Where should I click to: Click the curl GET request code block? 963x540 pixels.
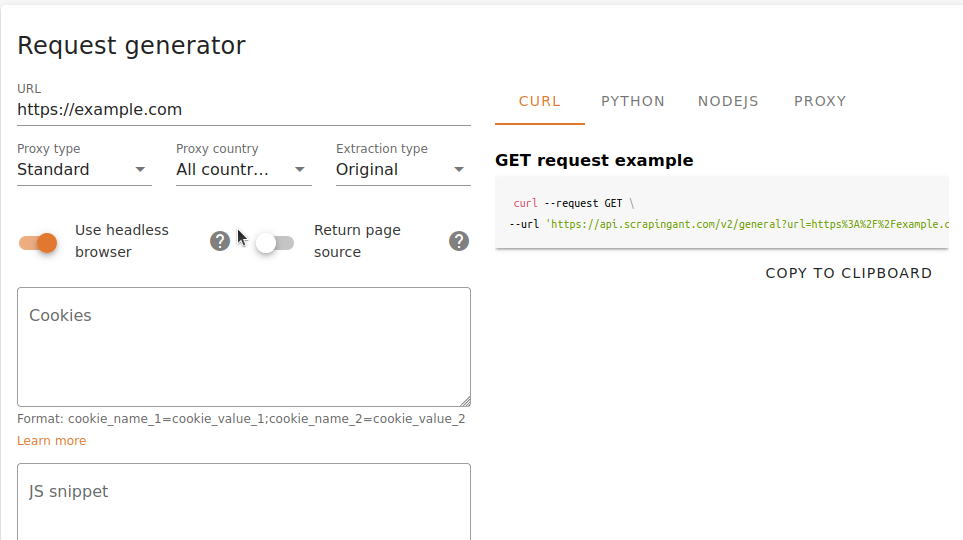pyautogui.click(x=720, y=213)
